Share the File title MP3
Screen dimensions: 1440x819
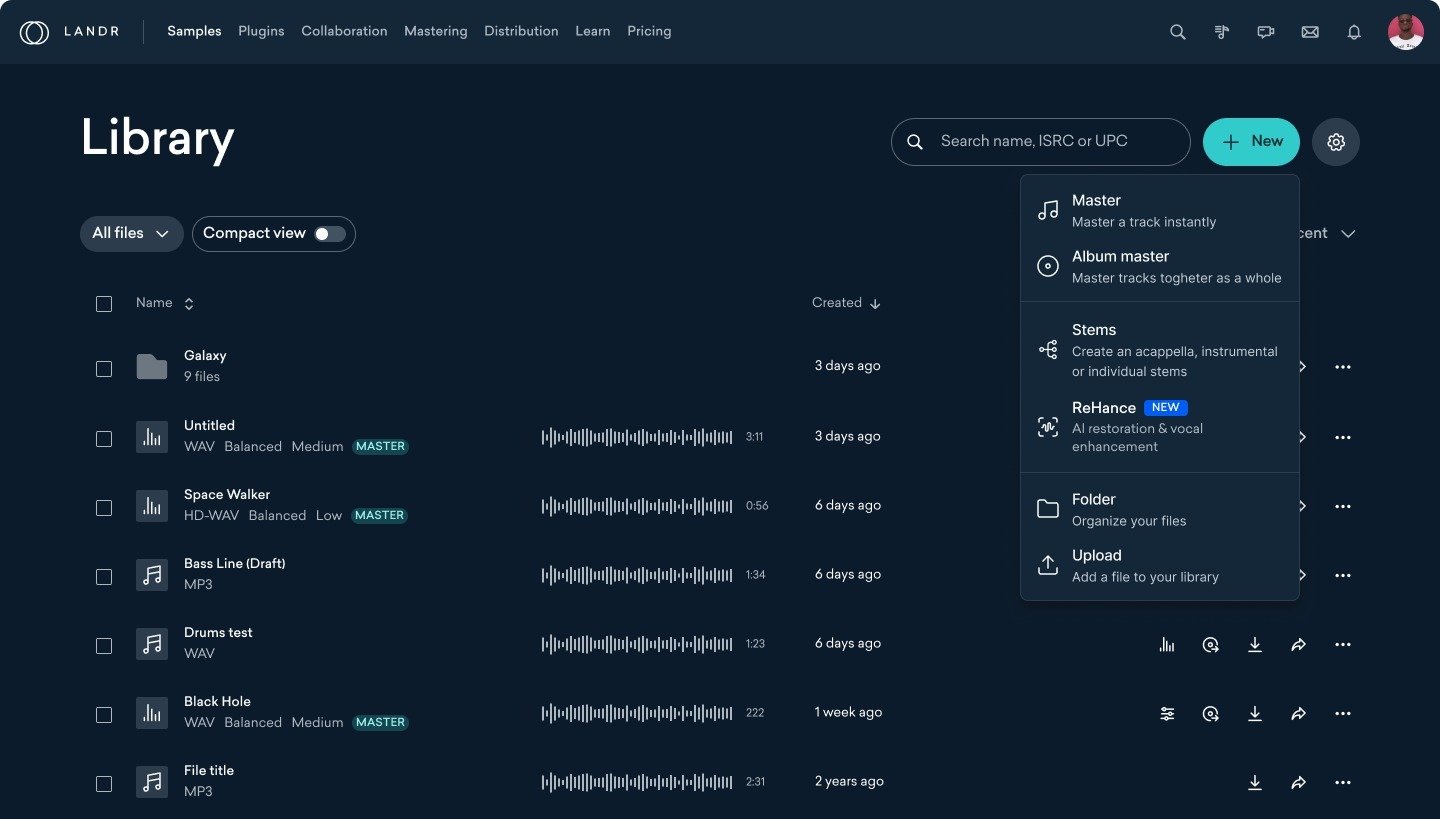coord(1299,783)
